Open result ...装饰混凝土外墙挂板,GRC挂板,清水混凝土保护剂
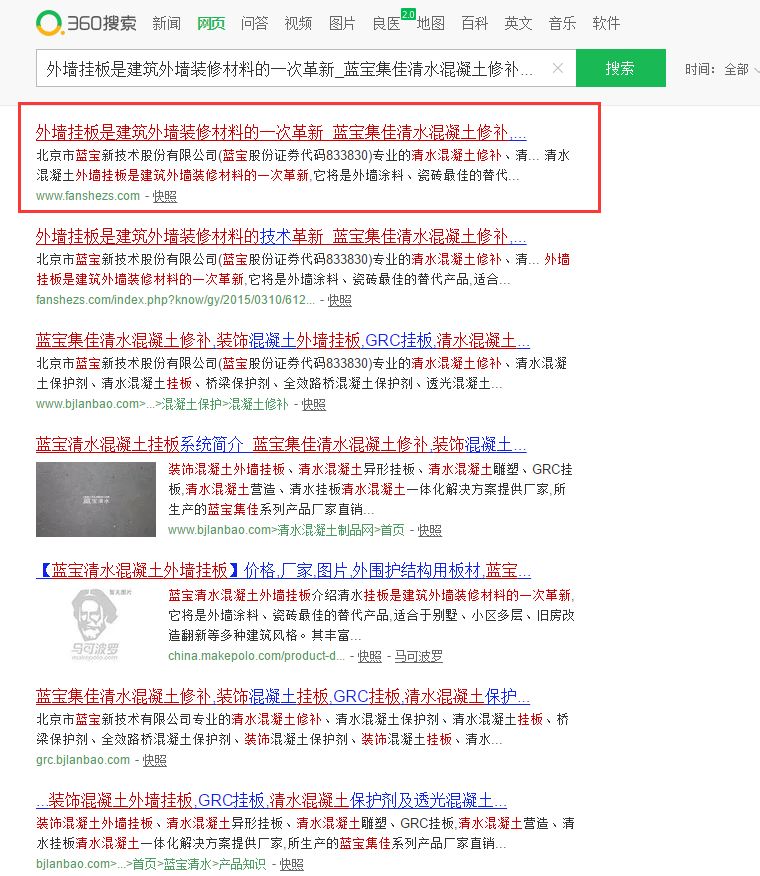Screen dimensions: 760x876 point(272,801)
